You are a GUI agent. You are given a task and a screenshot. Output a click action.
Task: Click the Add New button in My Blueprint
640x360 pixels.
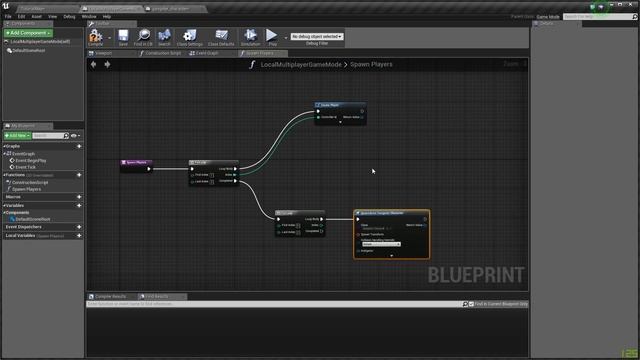(17, 136)
